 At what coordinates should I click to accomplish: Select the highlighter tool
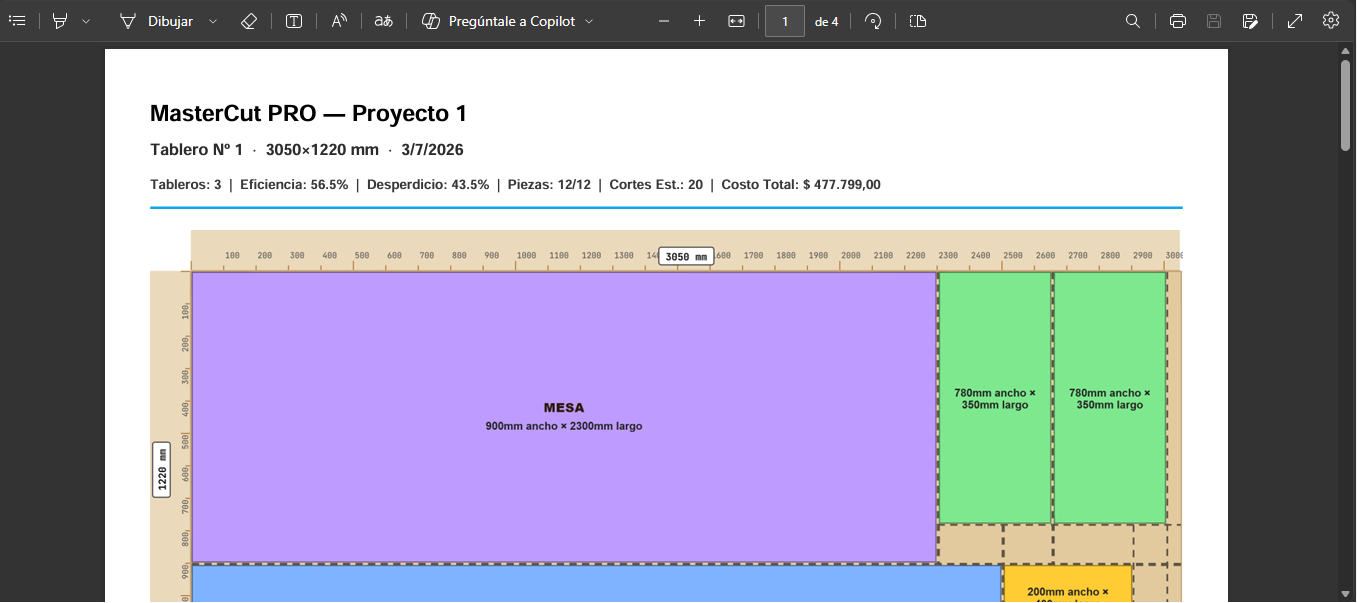pyautogui.click(x=60, y=21)
